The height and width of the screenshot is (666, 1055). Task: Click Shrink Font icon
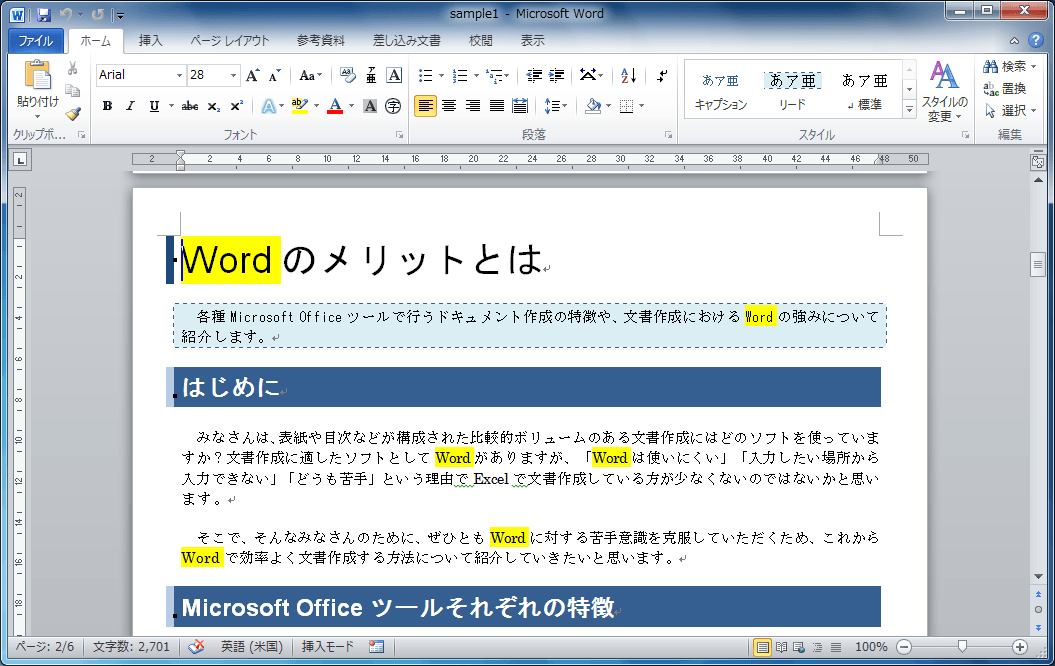(274, 75)
